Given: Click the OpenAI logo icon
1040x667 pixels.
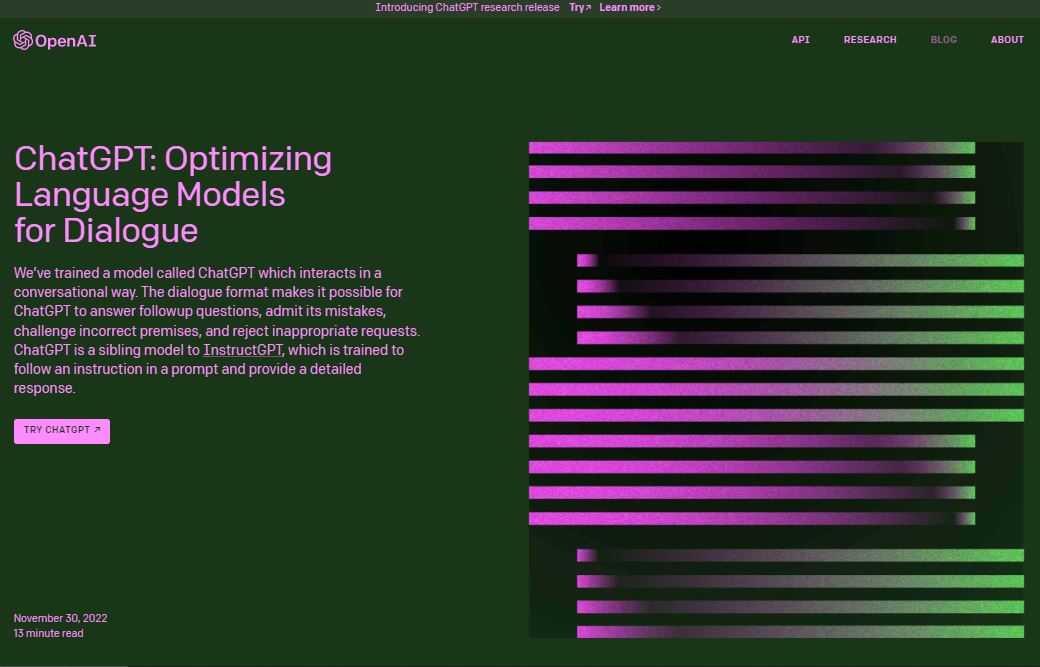Looking at the screenshot, I should (23, 40).
